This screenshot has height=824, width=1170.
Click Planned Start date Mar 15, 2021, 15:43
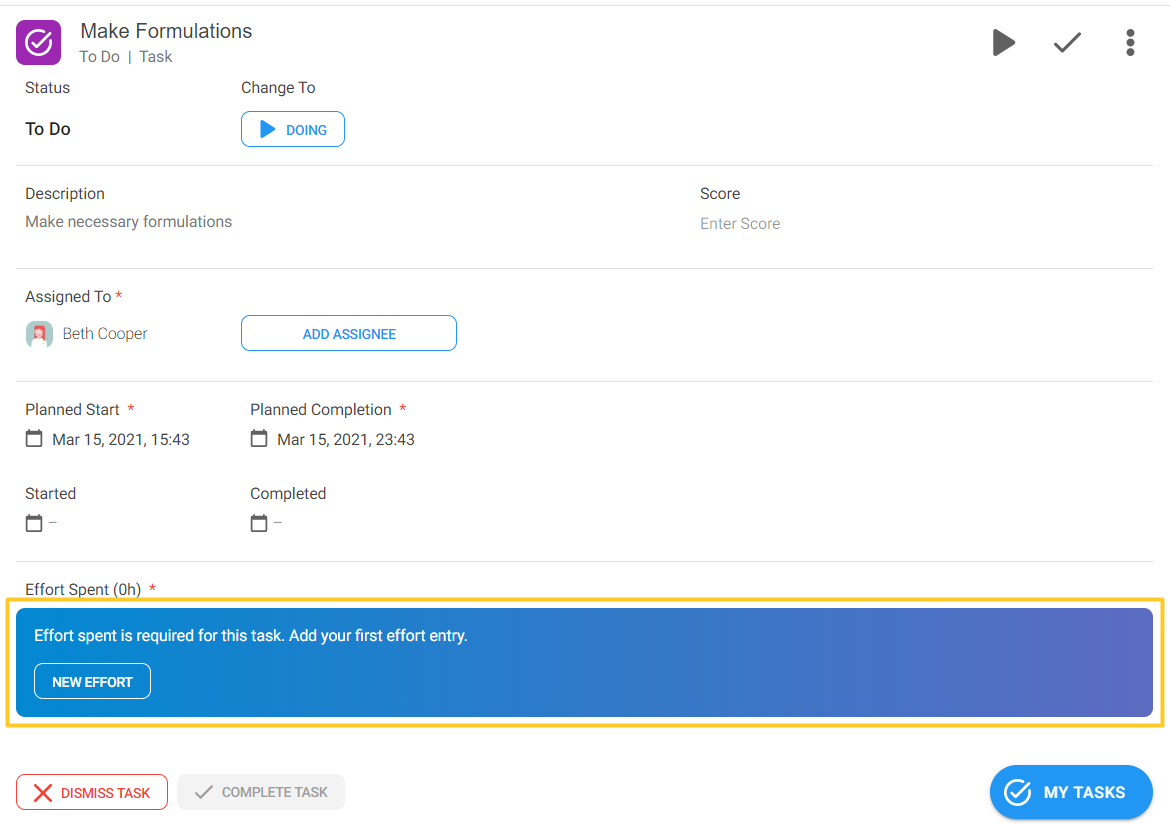121,440
